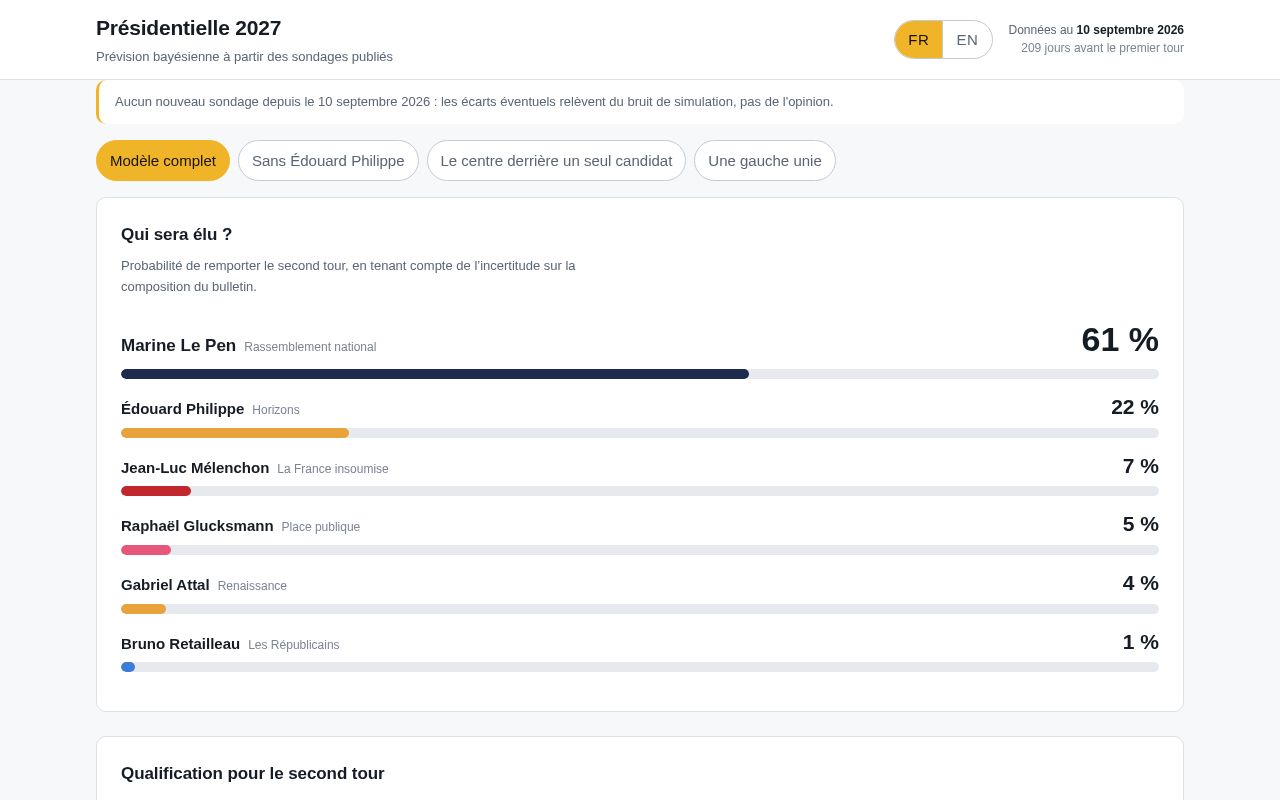Click the La France insoumise party label
Viewport: 1280px width, 800px height.
(333, 469)
